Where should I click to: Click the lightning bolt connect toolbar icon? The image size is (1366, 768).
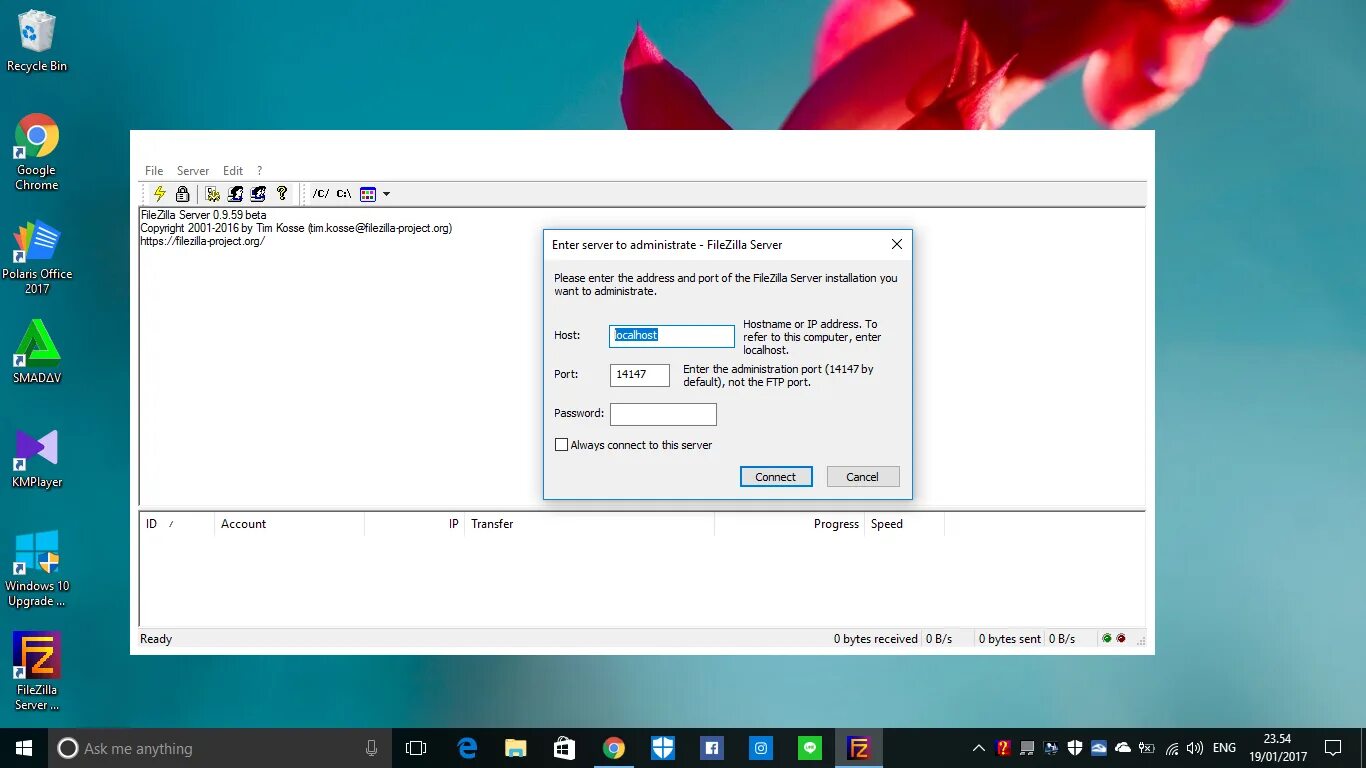pyautogui.click(x=159, y=194)
